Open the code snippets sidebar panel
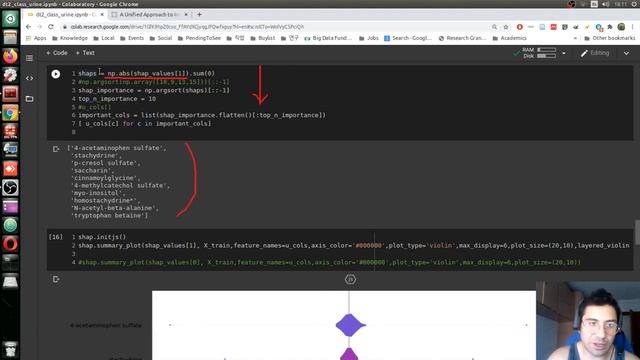This screenshot has height=360, width=640. point(29,78)
